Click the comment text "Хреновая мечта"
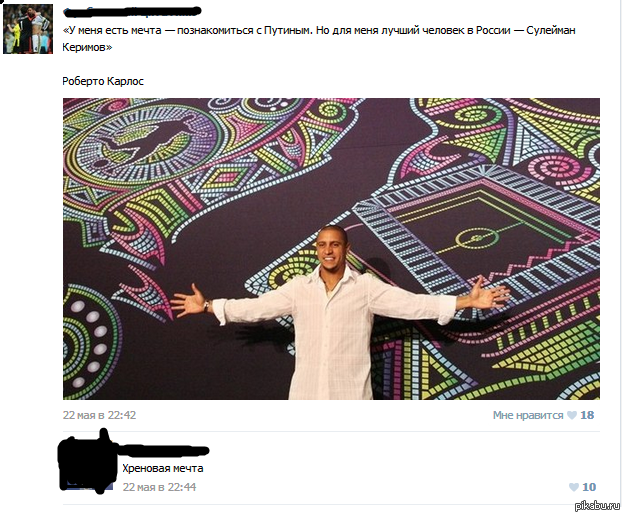The height and width of the screenshot is (517, 625). pos(163,468)
